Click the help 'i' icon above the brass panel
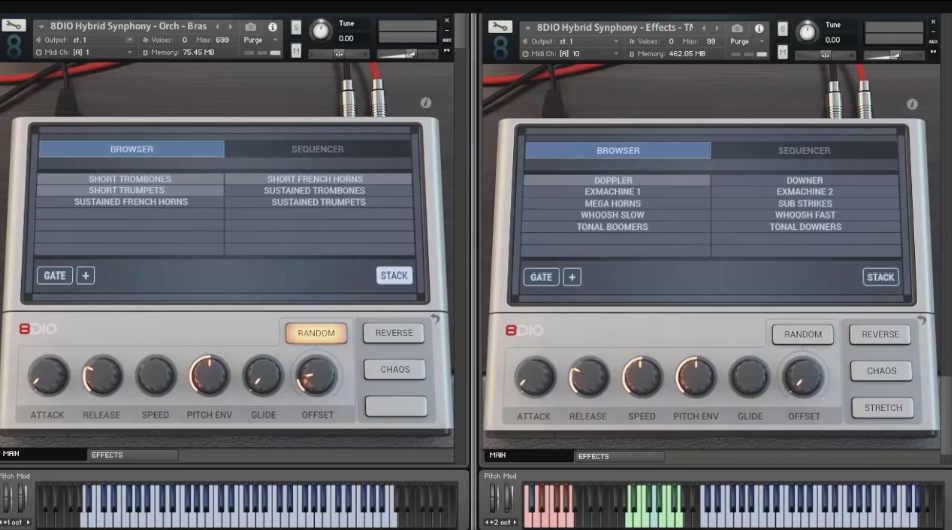The height and width of the screenshot is (530, 952). (x=426, y=103)
